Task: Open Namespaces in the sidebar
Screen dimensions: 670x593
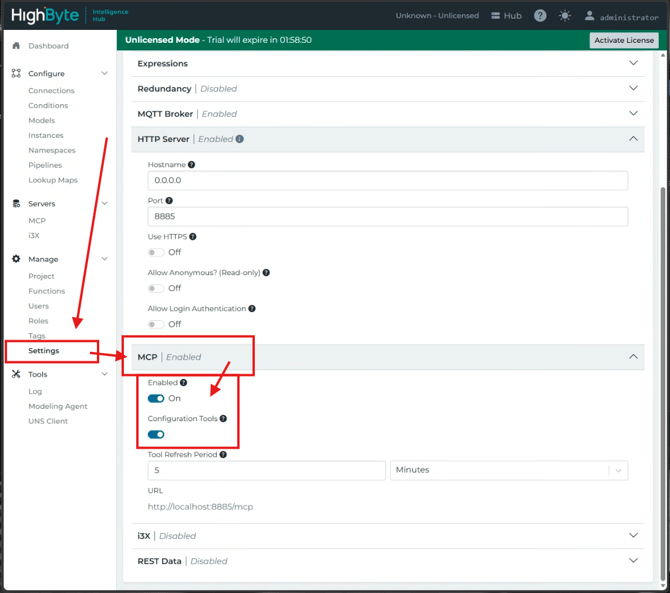Action: click(x=52, y=150)
